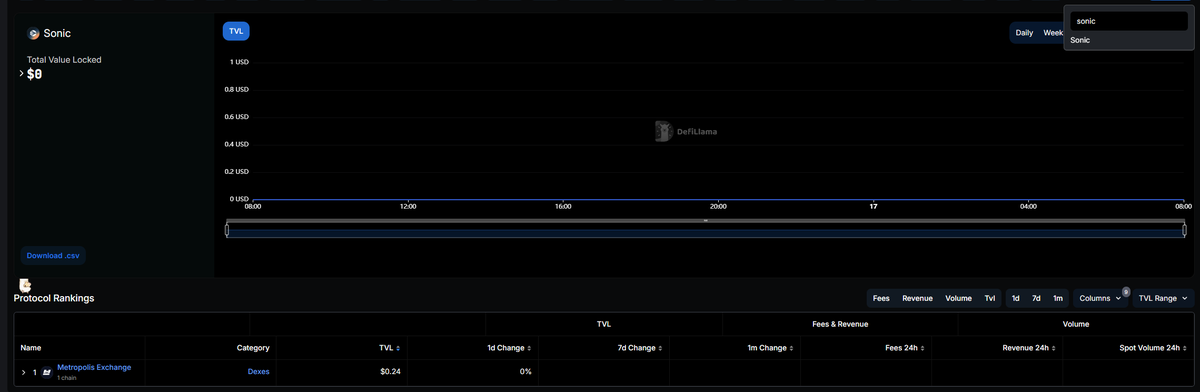The width and height of the screenshot is (1200, 392).
Task: Grab the right handle of chart range slider
Action: (1183, 230)
